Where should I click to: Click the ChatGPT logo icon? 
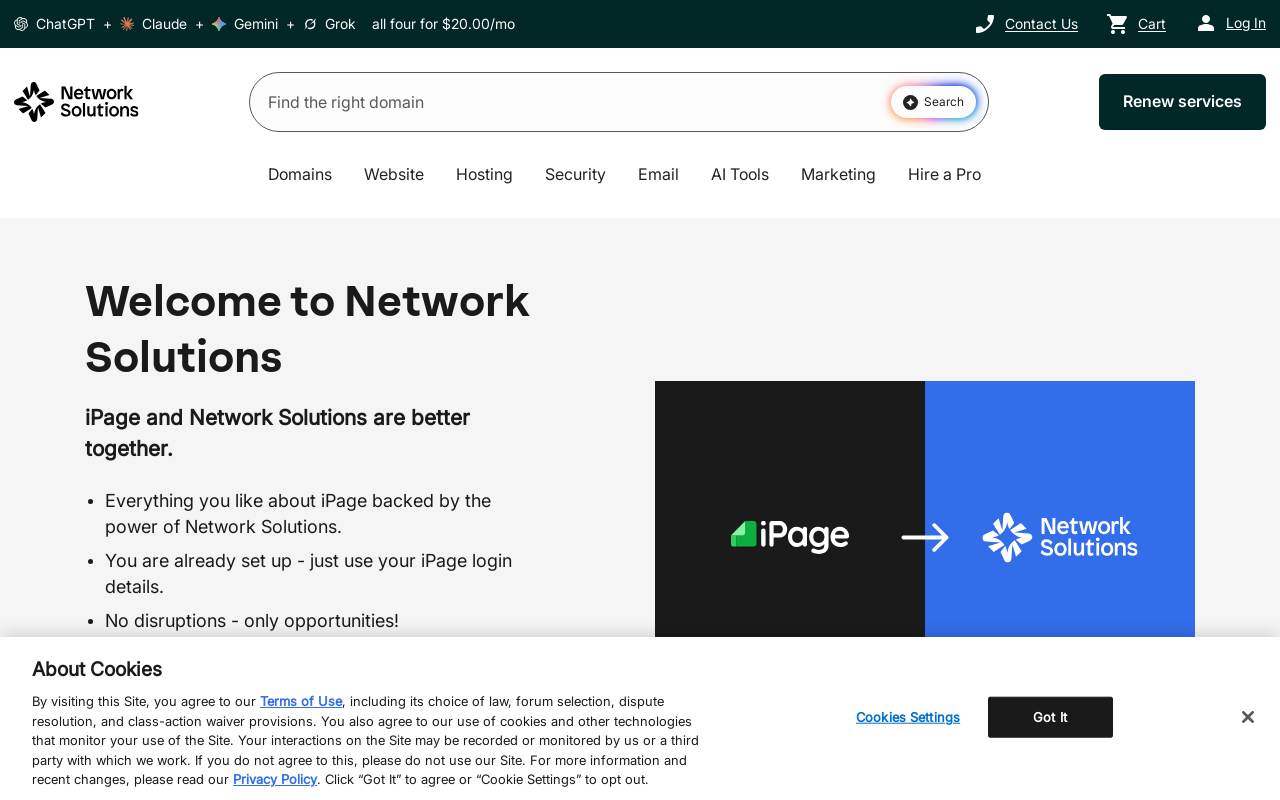click(21, 24)
